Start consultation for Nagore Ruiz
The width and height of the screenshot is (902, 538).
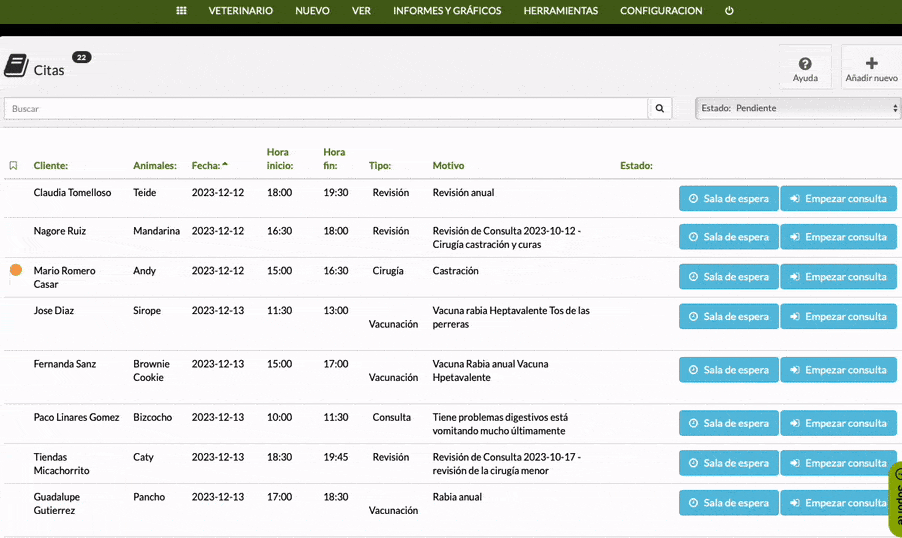click(838, 237)
